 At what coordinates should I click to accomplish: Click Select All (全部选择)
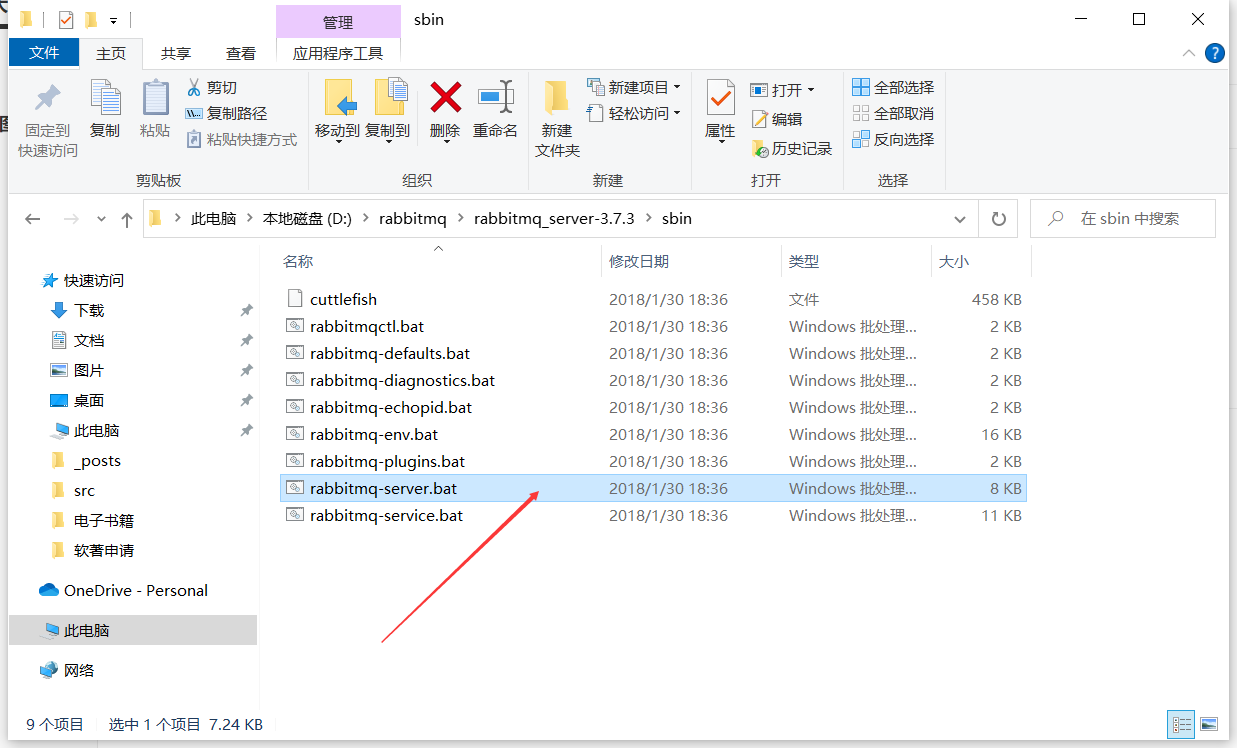click(893, 87)
